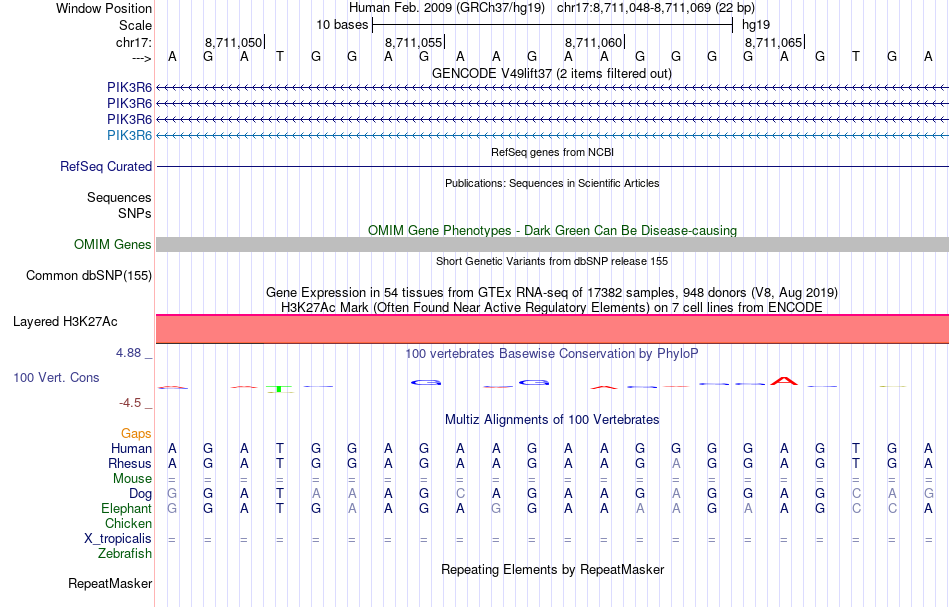
Task: Click the H3K27Ac Mark ENCODE title
Action: pyautogui.click(x=551, y=307)
